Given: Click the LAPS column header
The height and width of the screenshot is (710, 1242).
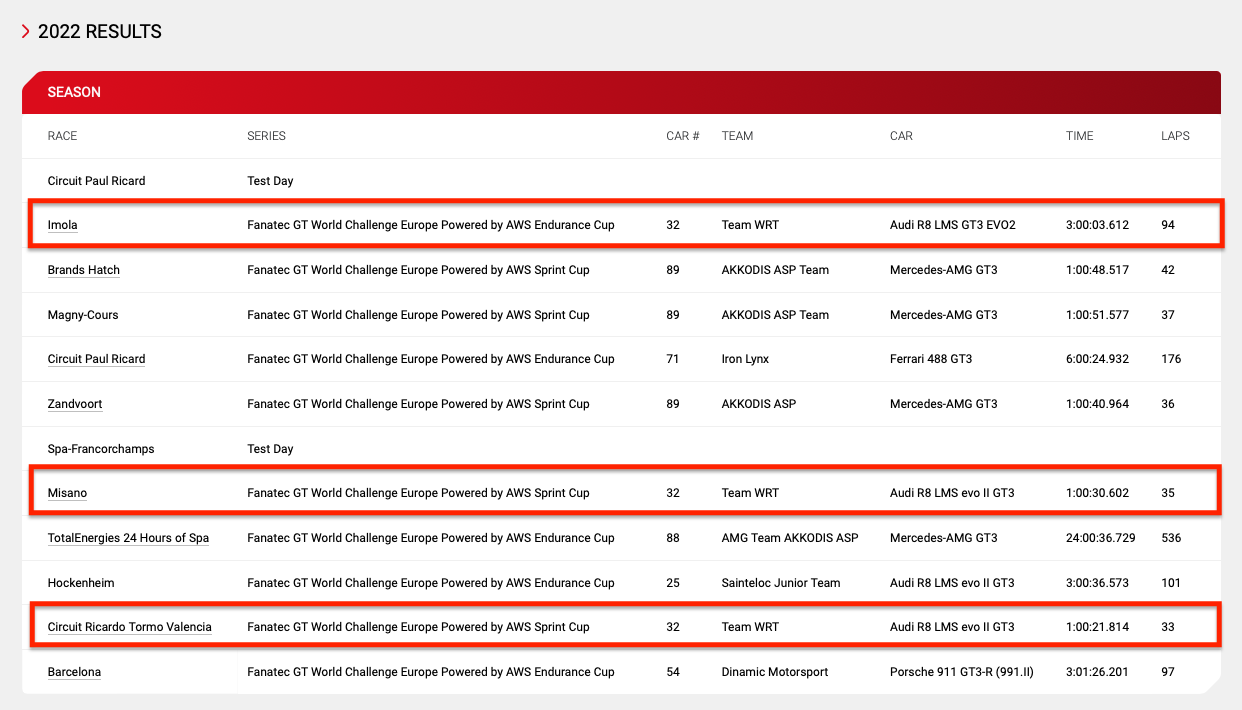Looking at the screenshot, I should pyautogui.click(x=1175, y=136).
